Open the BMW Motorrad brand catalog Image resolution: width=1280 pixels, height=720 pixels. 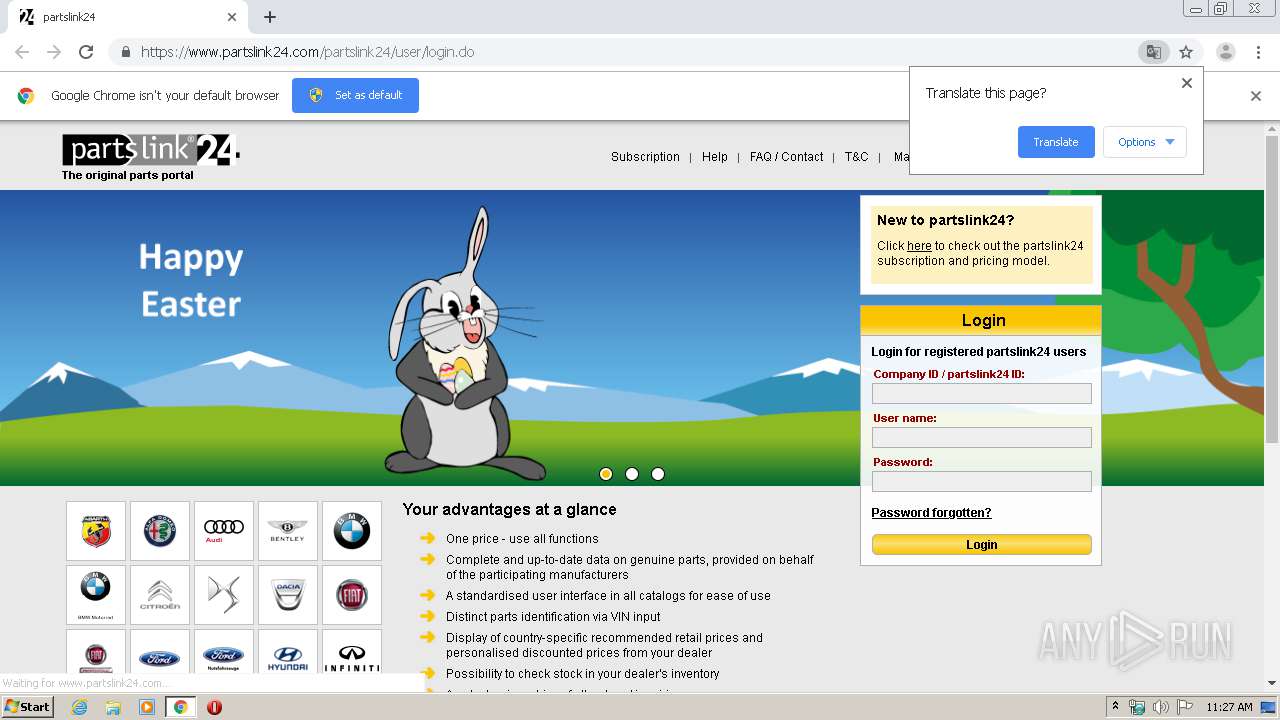click(x=96, y=595)
